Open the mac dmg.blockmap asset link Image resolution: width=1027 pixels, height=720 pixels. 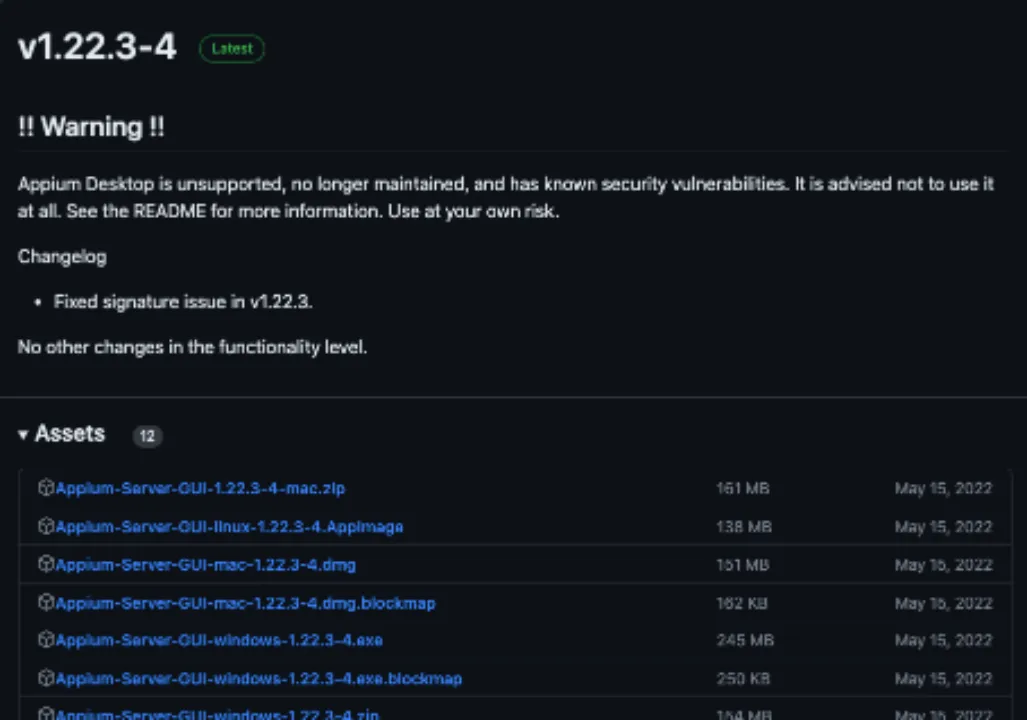245,603
